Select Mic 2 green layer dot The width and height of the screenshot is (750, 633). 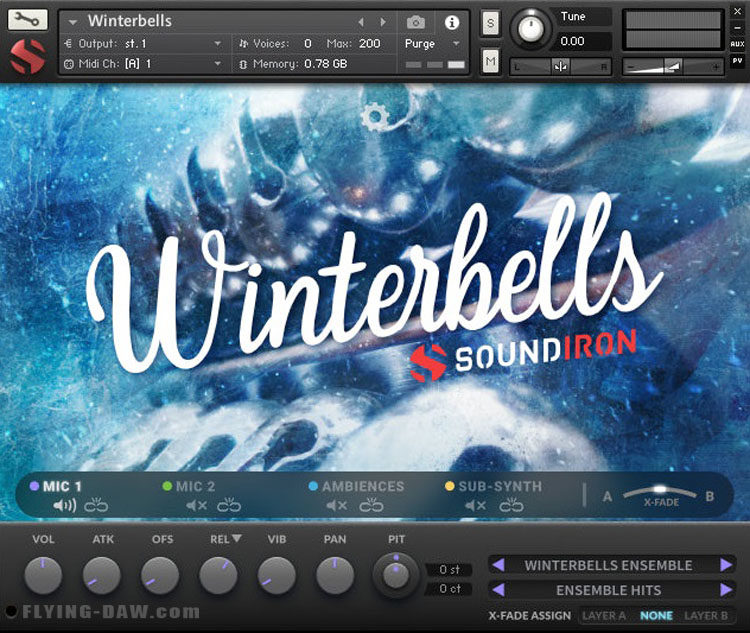[167, 486]
